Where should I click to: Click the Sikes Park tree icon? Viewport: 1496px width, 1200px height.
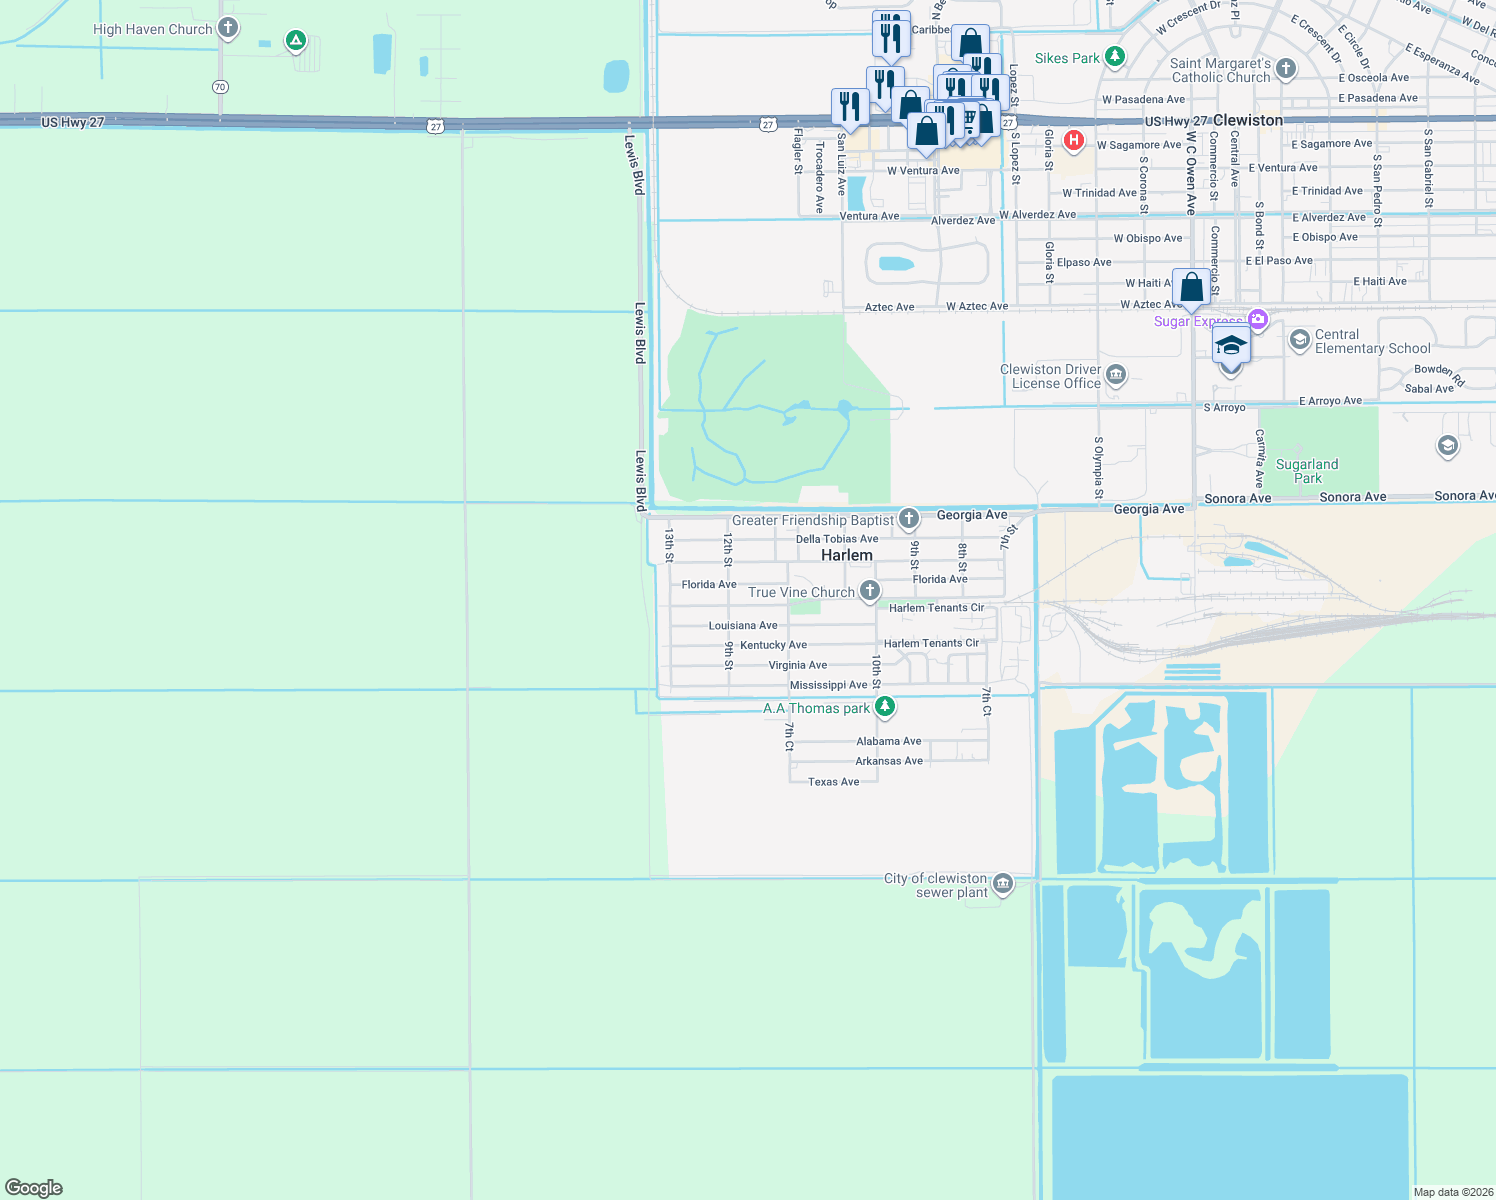pos(1115,57)
